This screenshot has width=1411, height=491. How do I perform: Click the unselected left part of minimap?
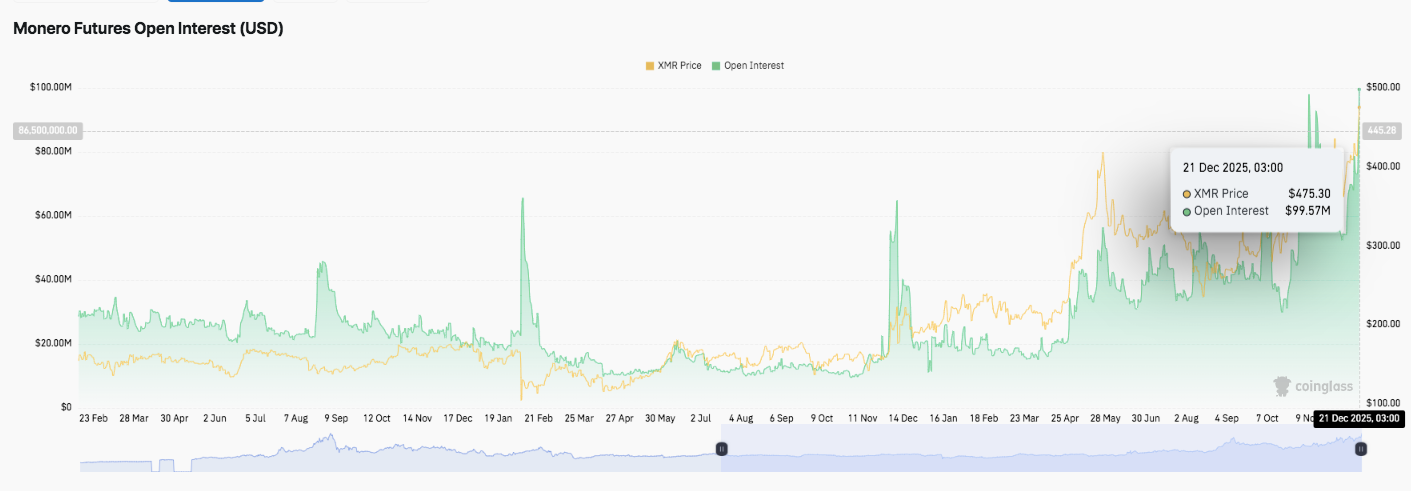400,456
